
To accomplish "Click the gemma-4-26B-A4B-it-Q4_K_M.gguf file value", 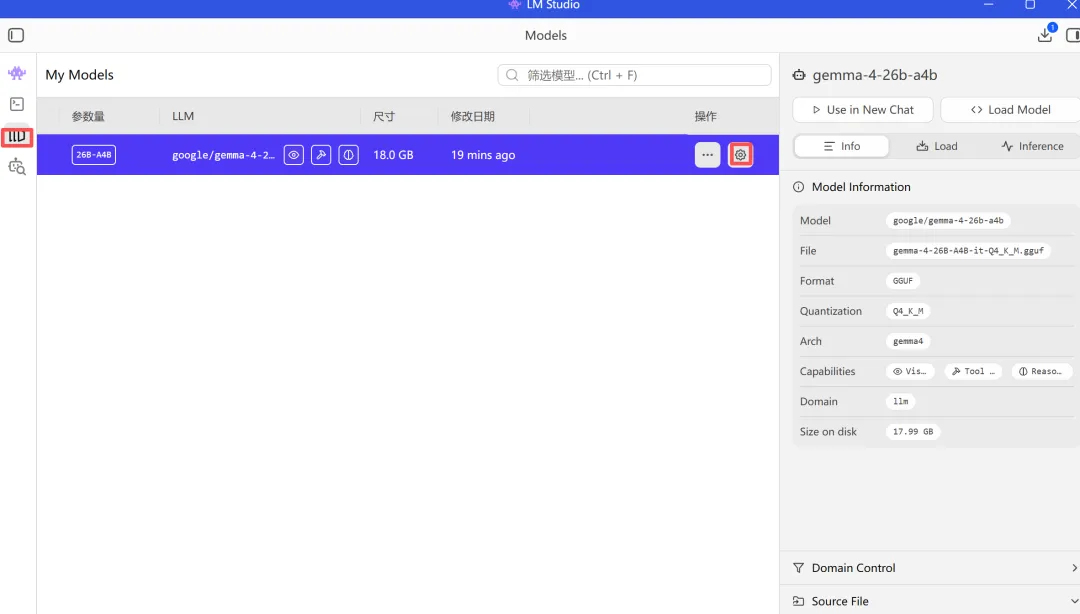I will 968,251.
